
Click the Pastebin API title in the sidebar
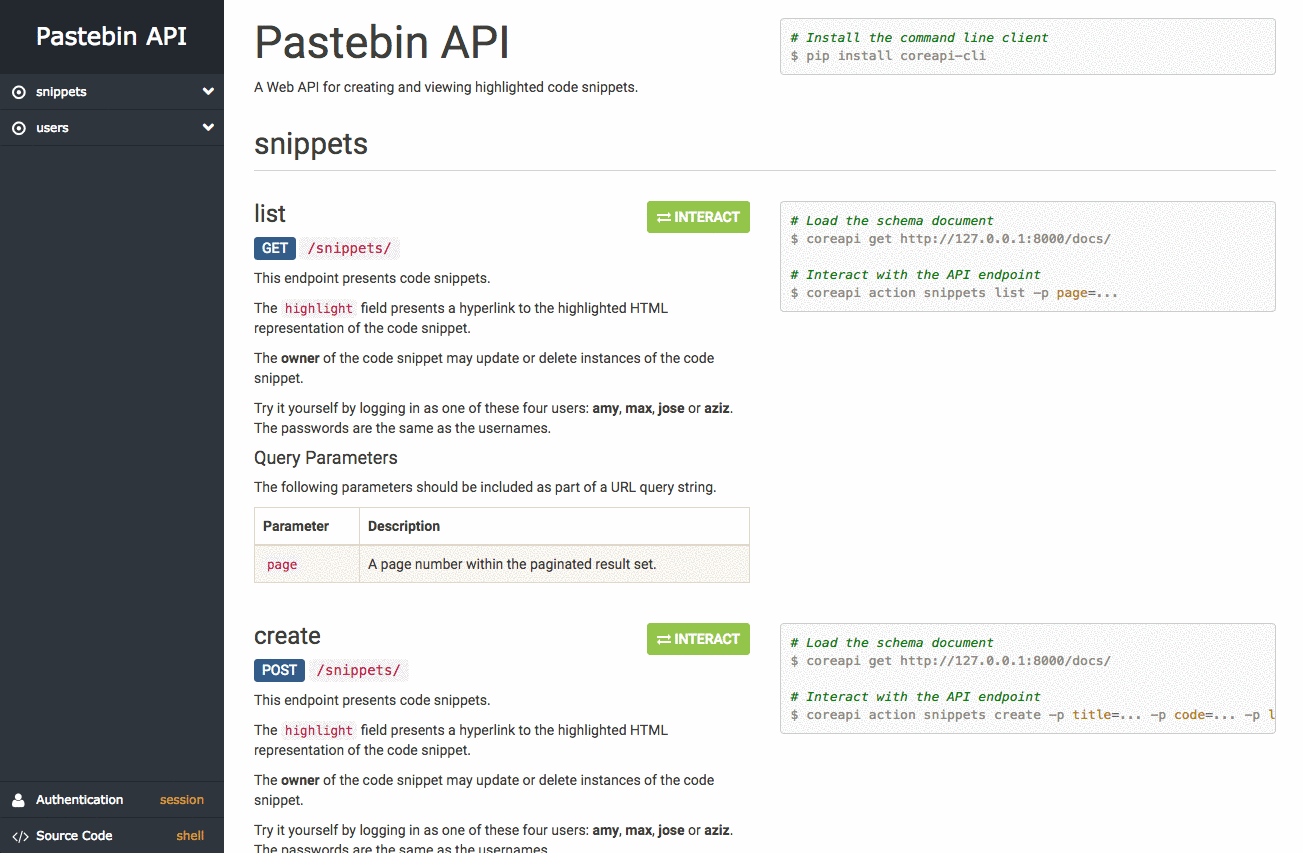111,35
